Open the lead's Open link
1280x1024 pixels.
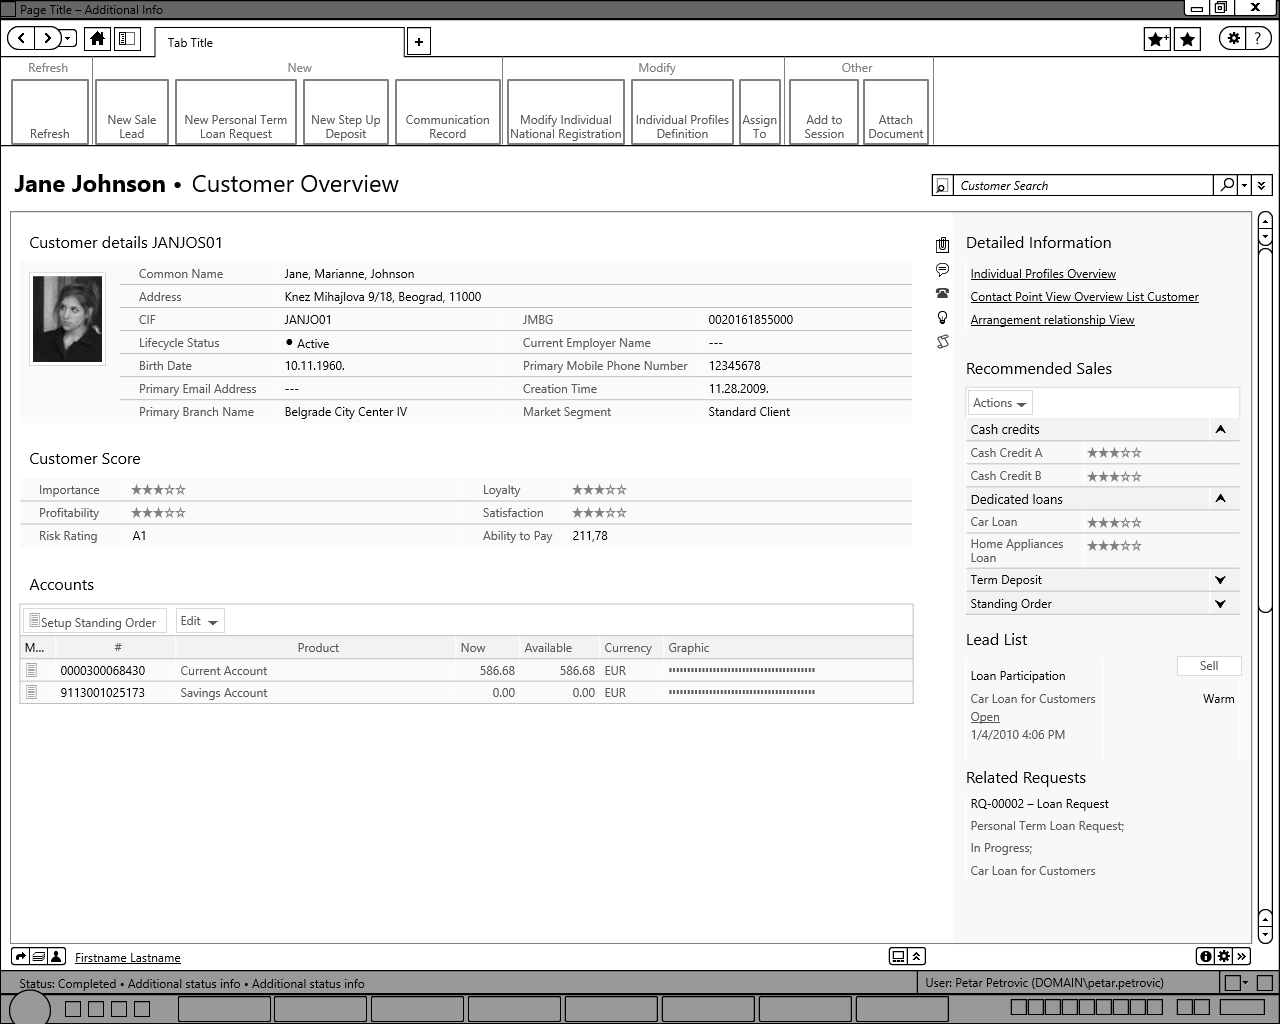(x=985, y=717)
